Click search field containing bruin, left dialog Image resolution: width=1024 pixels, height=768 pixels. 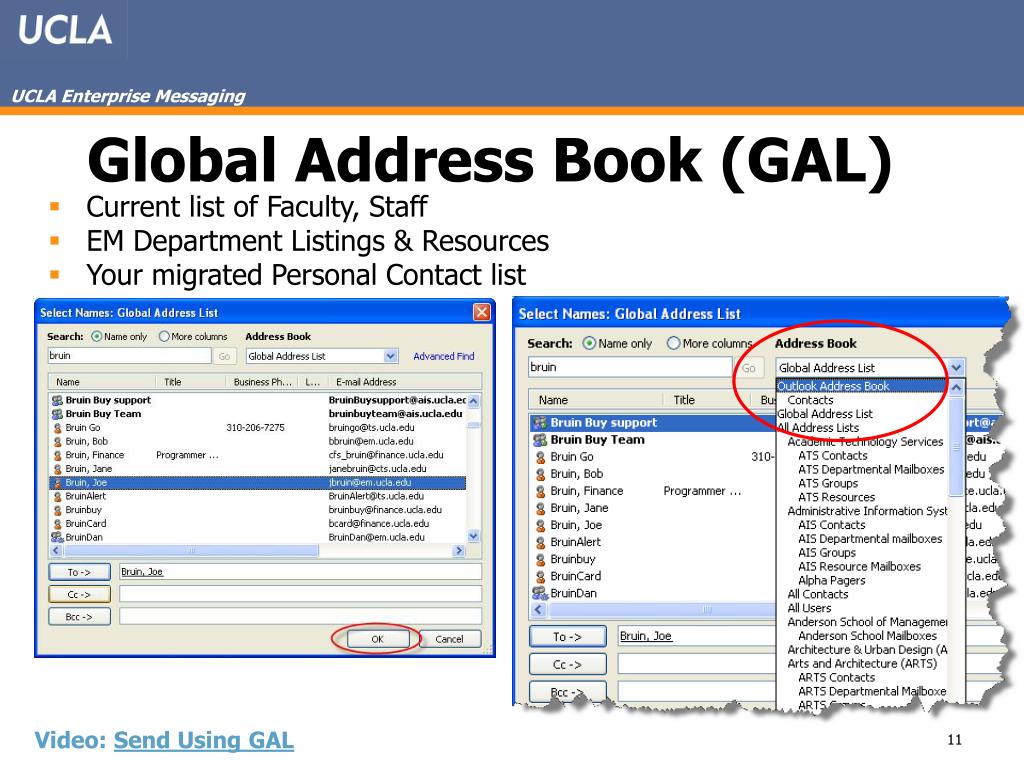(x=129, y=355)
